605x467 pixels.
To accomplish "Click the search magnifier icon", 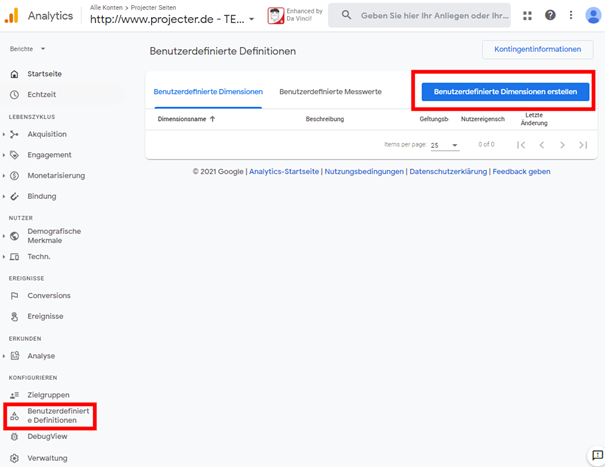I will coord(346,15).
